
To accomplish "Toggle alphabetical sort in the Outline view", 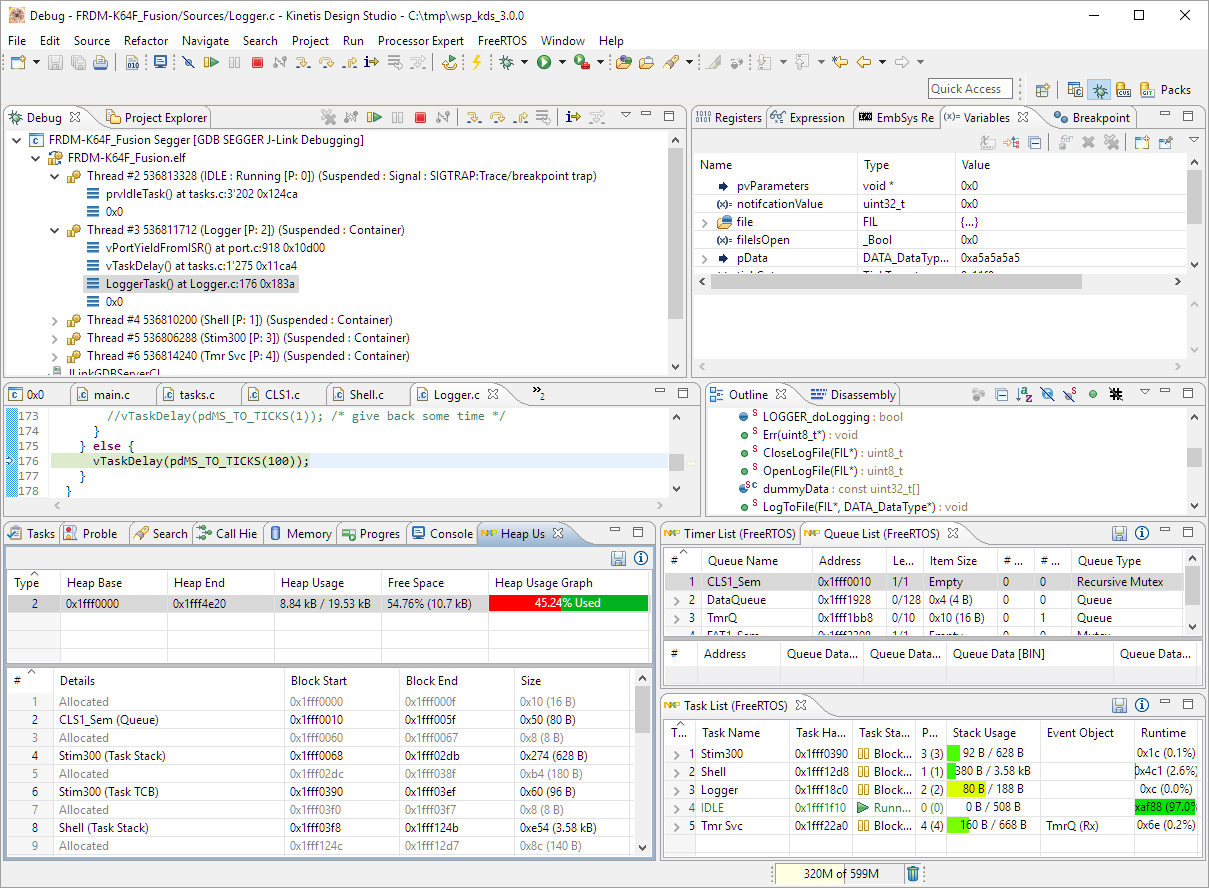I will pyautogui.click(x=1024, y=394).
